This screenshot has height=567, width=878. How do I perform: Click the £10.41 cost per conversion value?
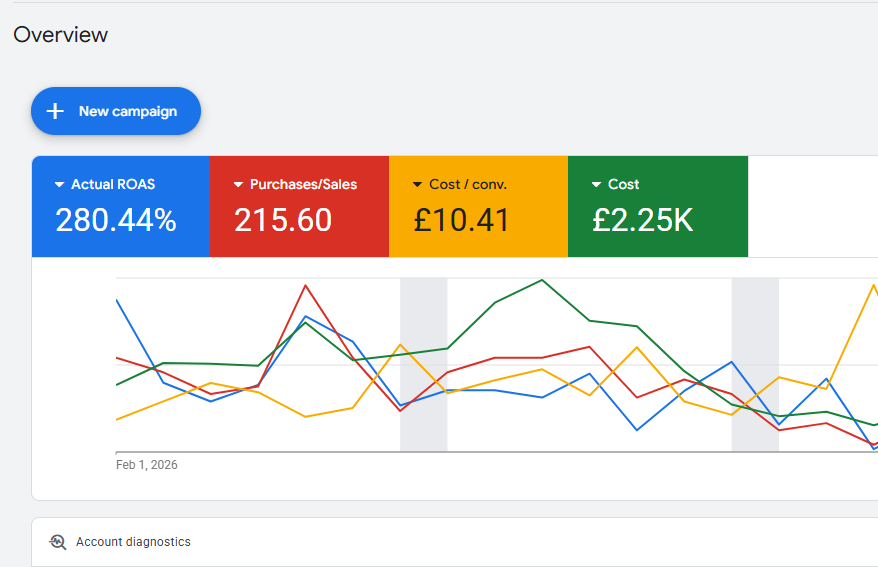[461, 220]
